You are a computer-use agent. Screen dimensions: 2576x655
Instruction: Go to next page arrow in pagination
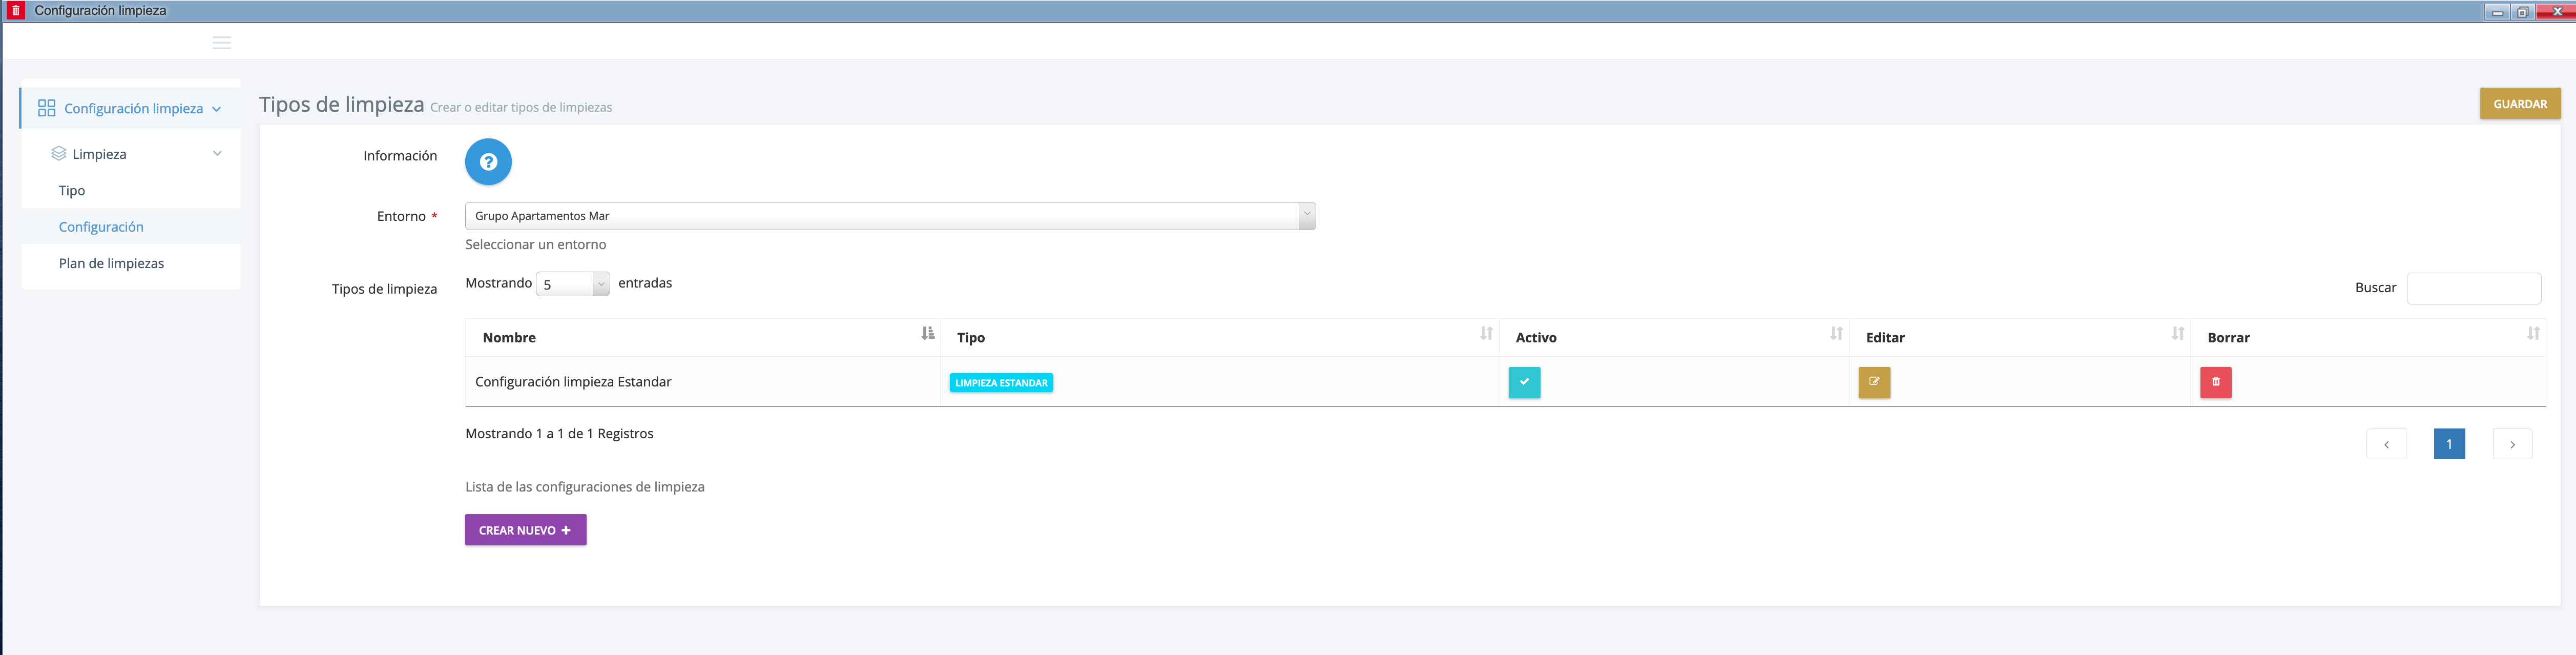[2512, 444]
